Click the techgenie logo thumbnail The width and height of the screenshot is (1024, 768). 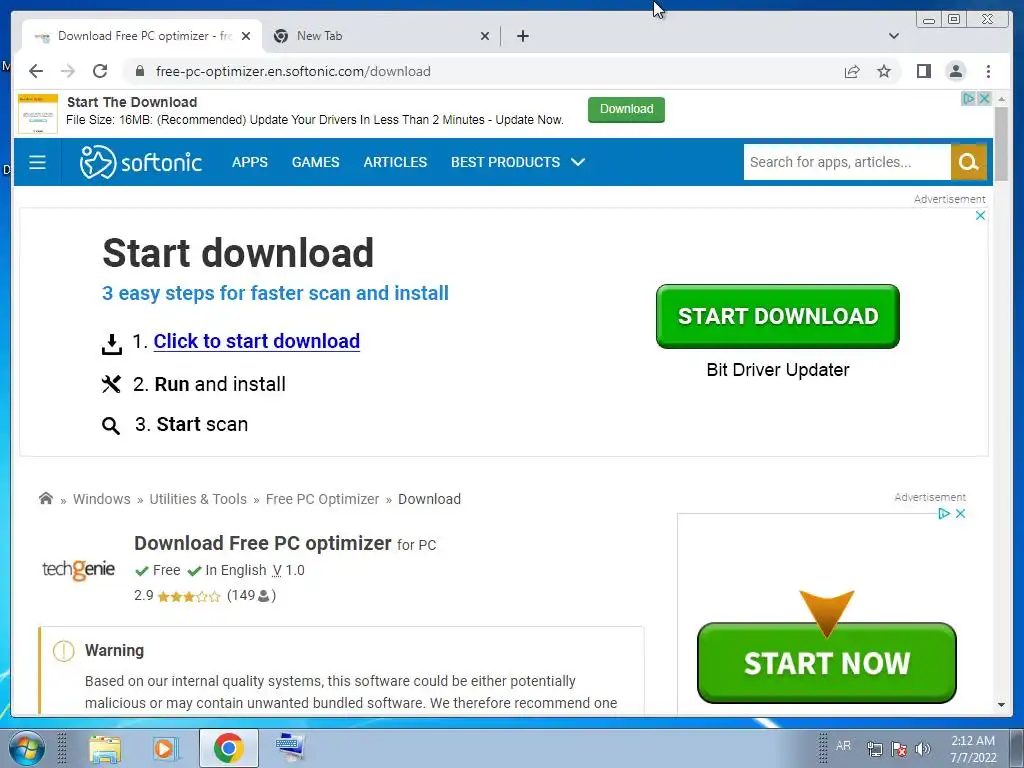coord(78,569)
